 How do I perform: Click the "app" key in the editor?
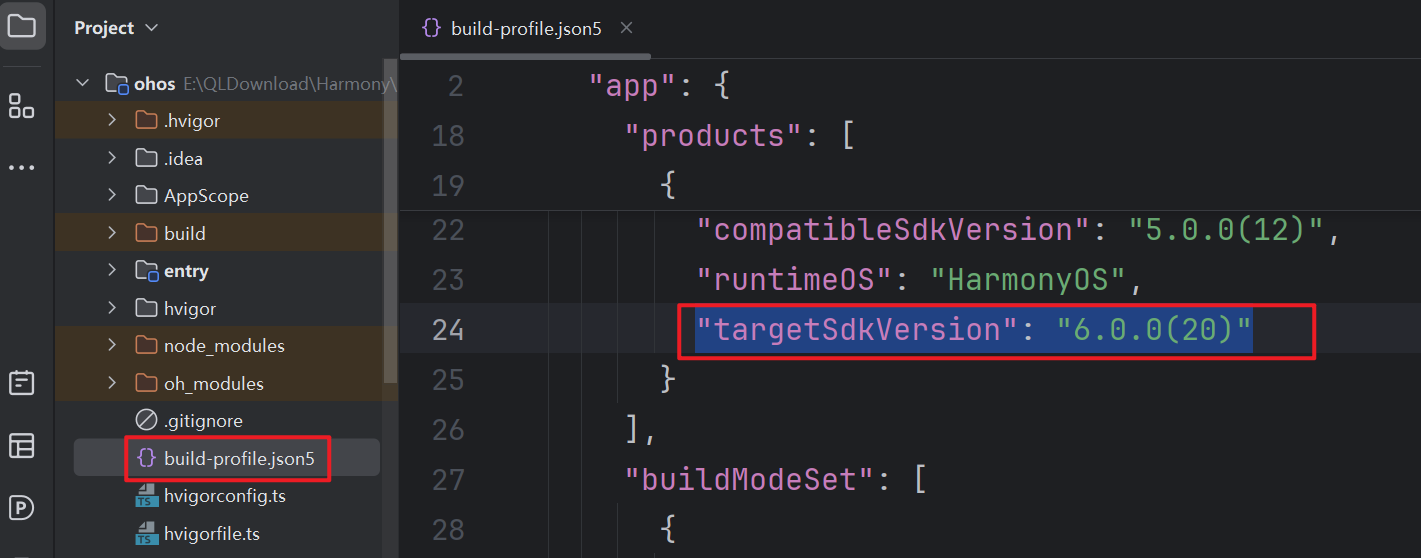click(x=634, y=85)
